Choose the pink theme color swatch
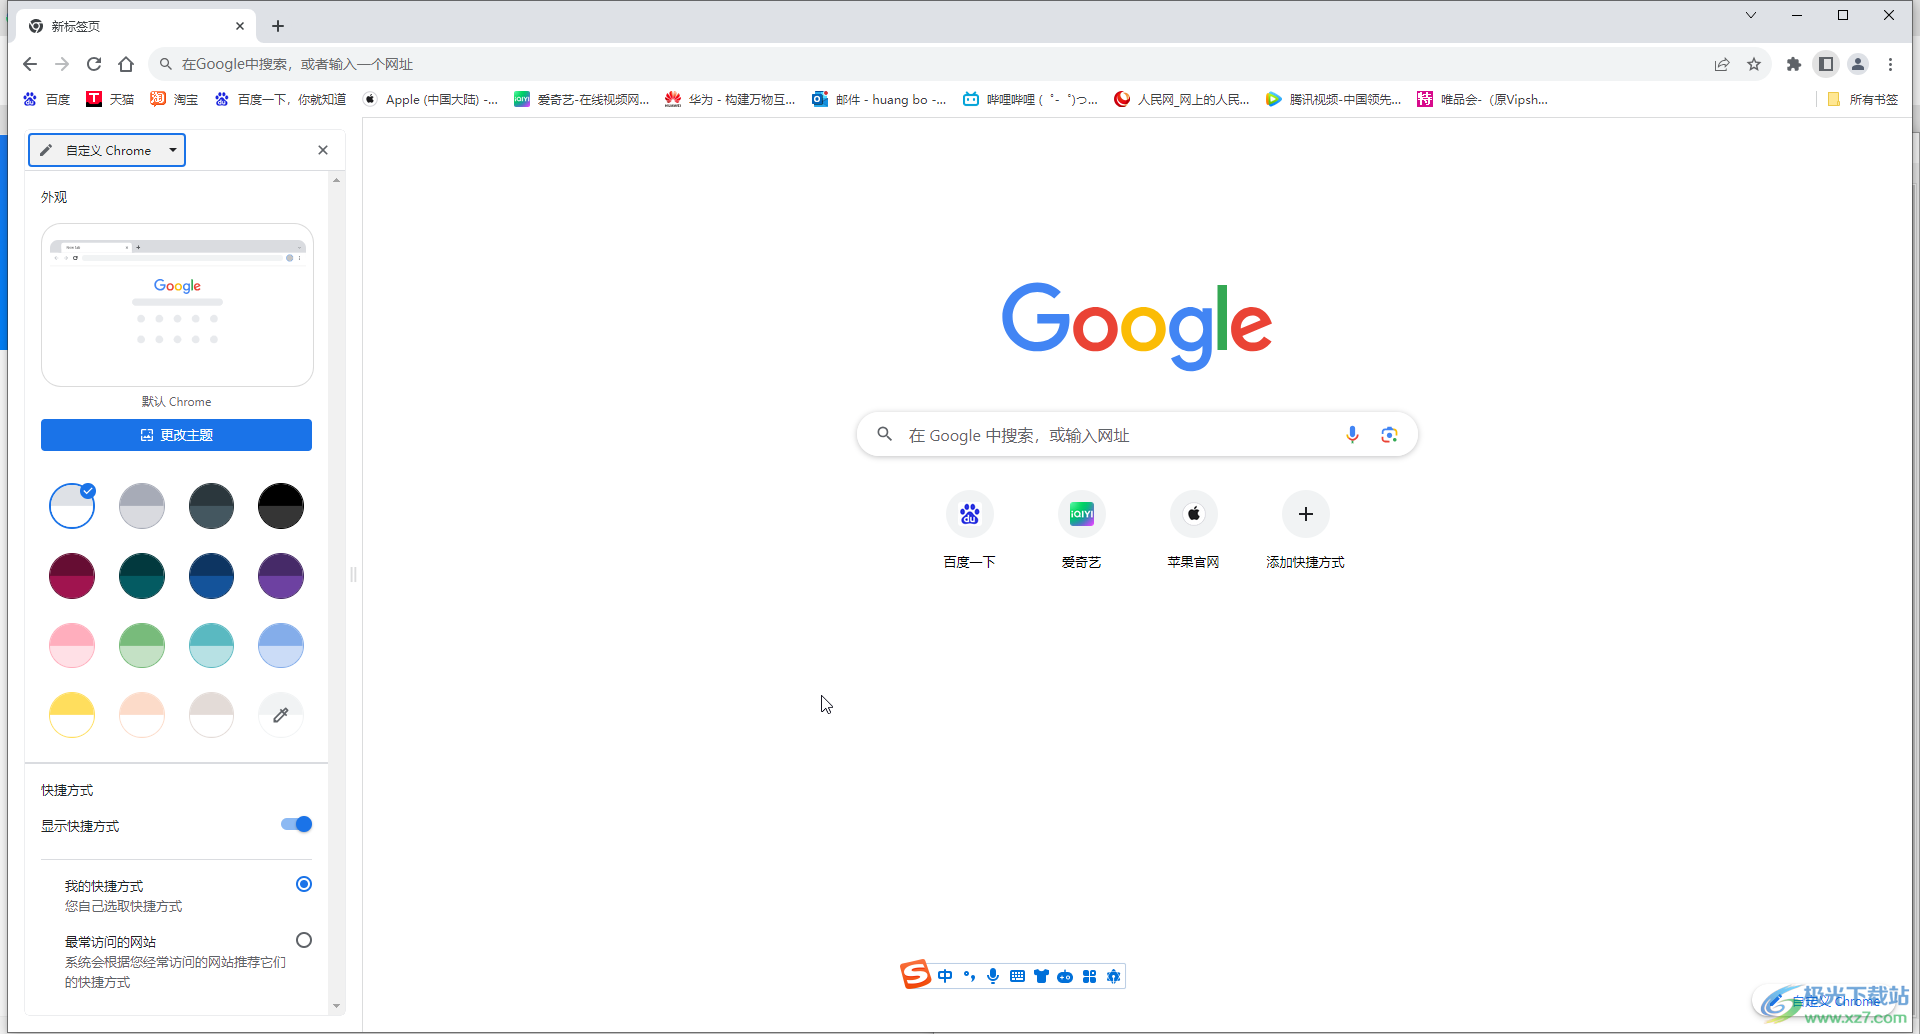 click(x=72, y=645)
